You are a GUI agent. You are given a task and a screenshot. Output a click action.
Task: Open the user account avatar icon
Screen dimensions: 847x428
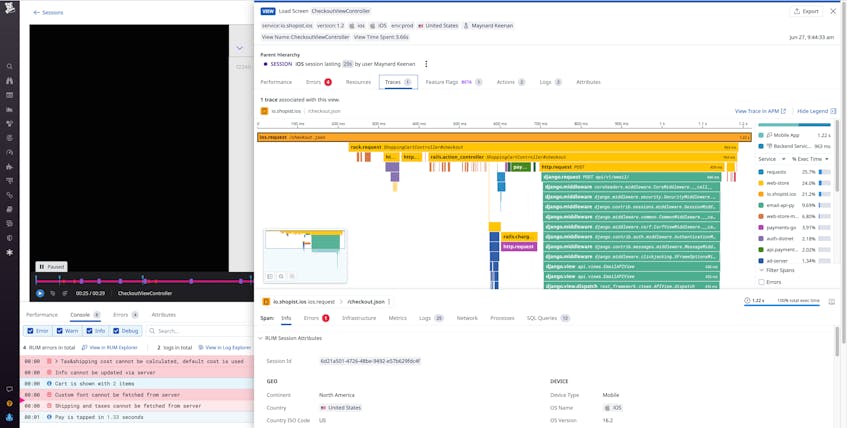click(x=10, y=417)
